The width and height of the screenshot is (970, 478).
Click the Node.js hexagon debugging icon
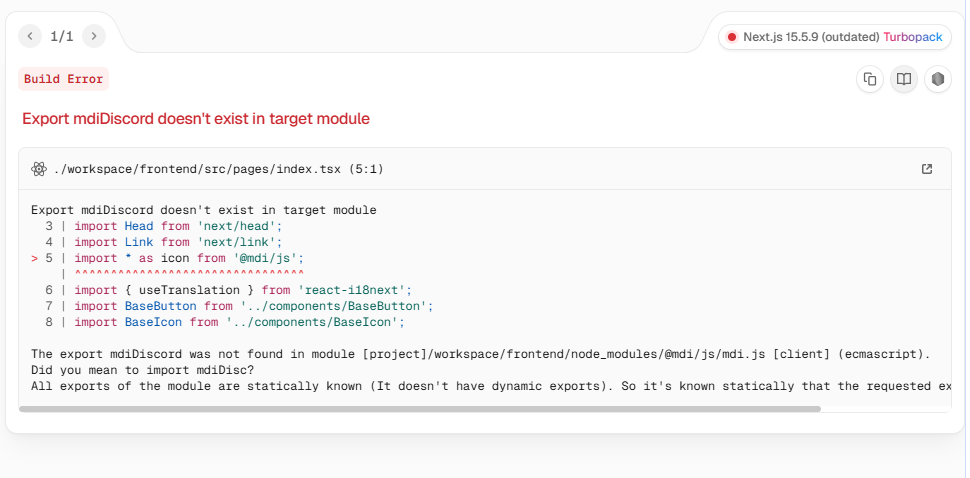tap(937, 79)
